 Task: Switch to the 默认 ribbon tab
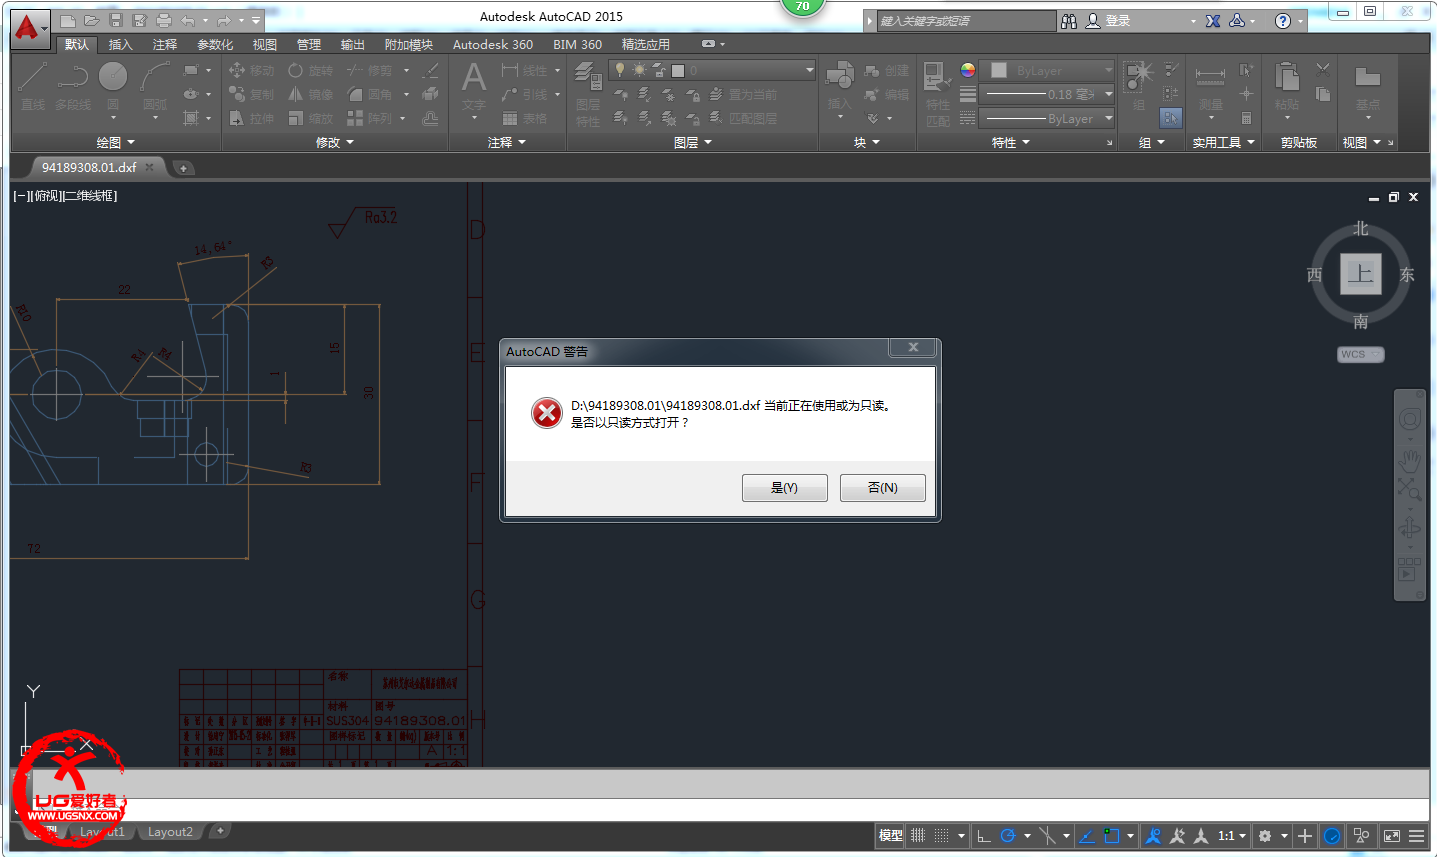point(76,44)
